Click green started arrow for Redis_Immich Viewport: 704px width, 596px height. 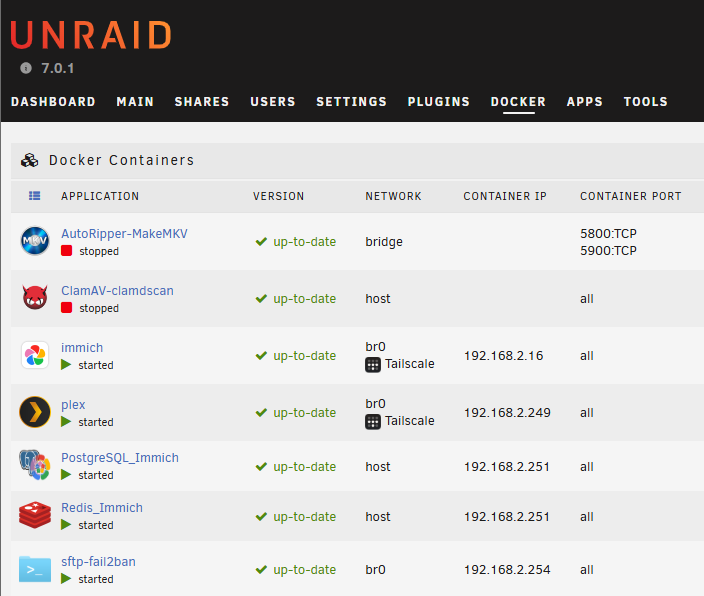[66, 525]
